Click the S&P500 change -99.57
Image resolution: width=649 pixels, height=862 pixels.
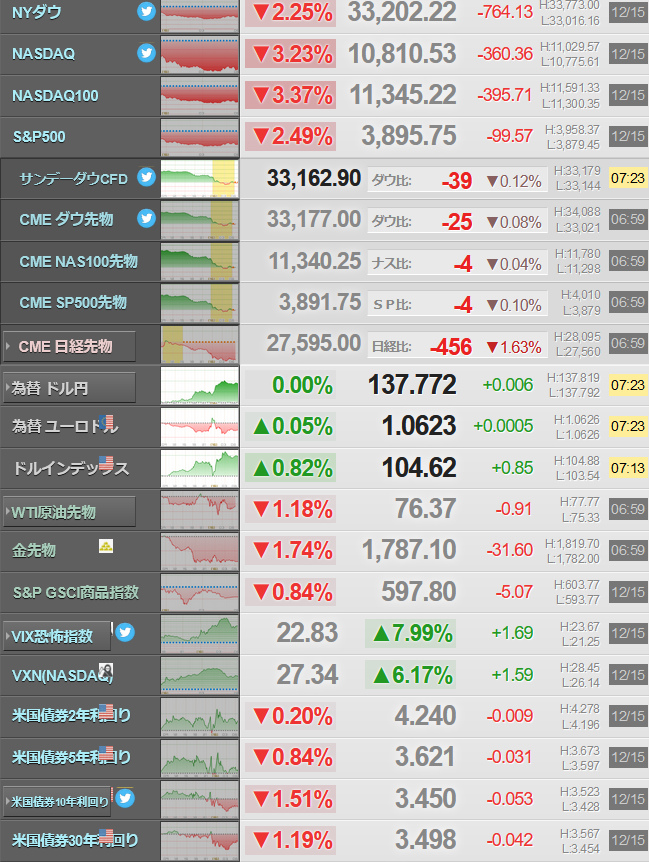pos(509,136)
